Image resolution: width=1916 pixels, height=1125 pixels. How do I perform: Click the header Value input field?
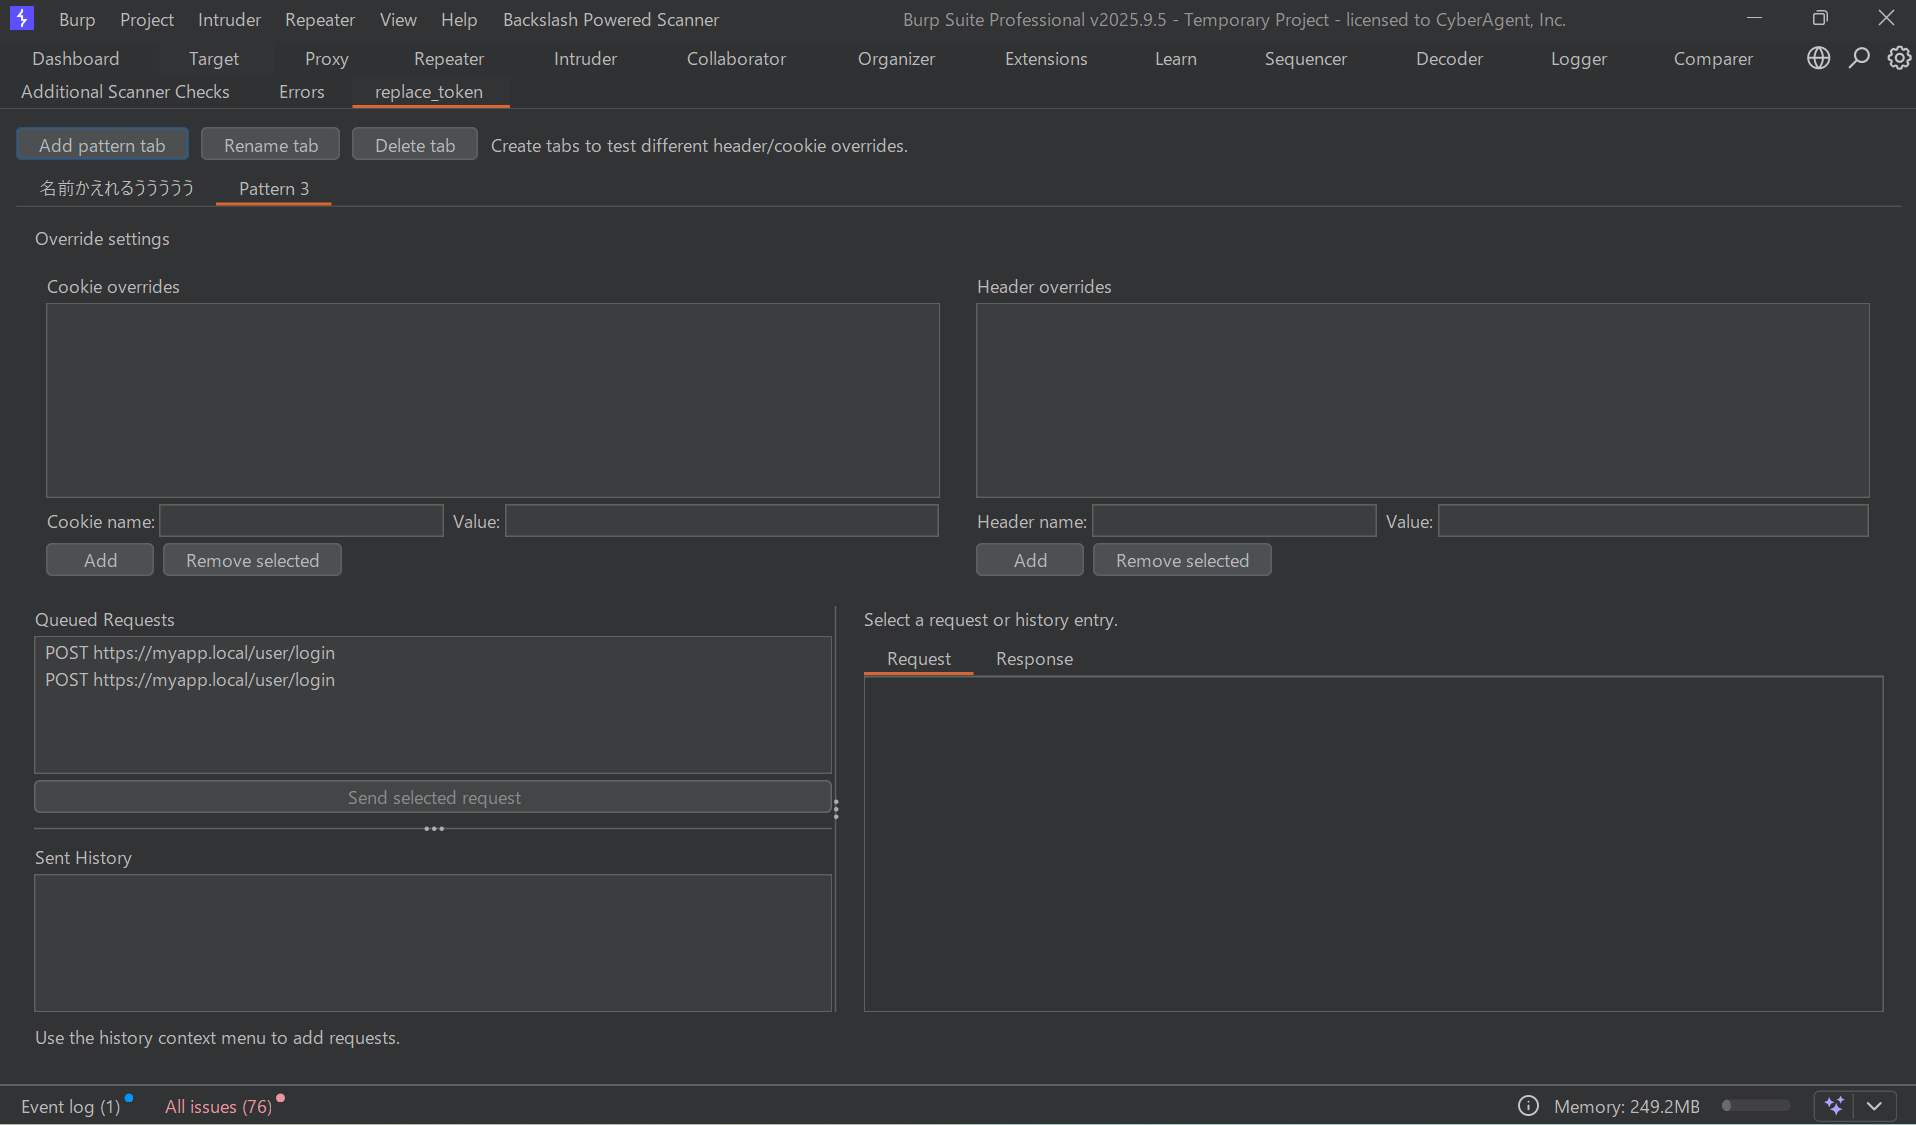point(1653,521)
